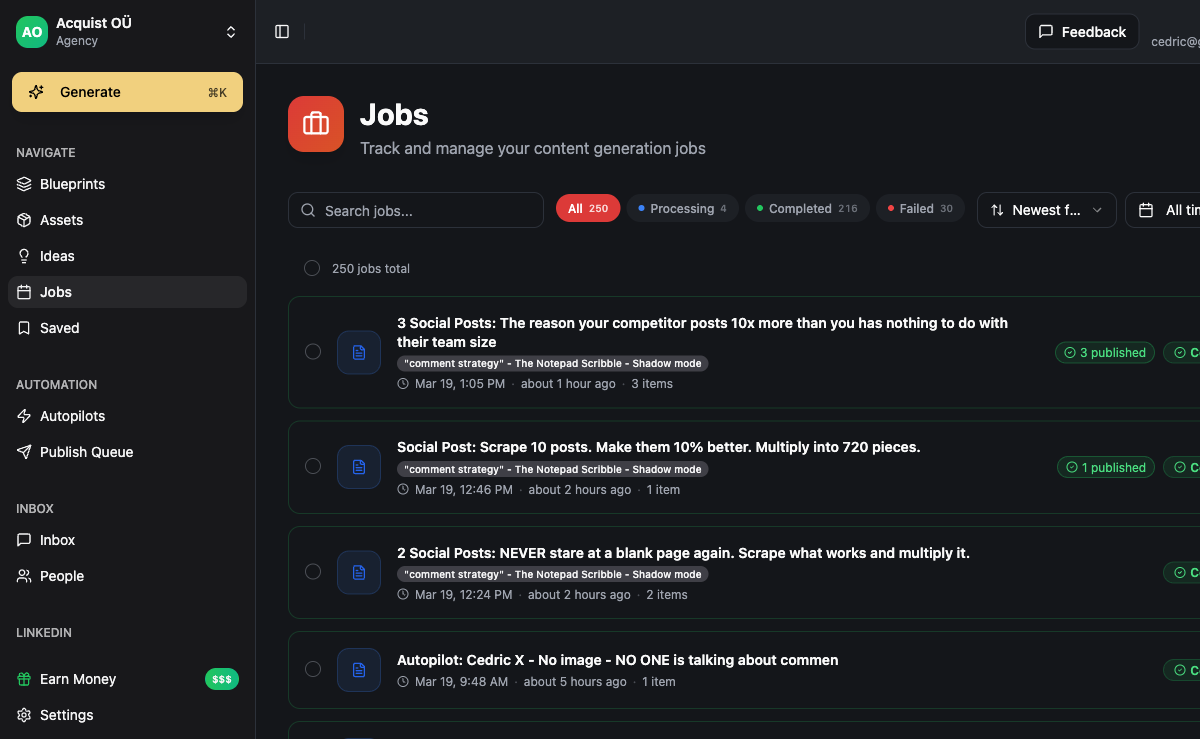Image resolution: width=1200 pixels, height=739 pixels.
Task: Click the green $$$ badge
Action: click(222, 679)
